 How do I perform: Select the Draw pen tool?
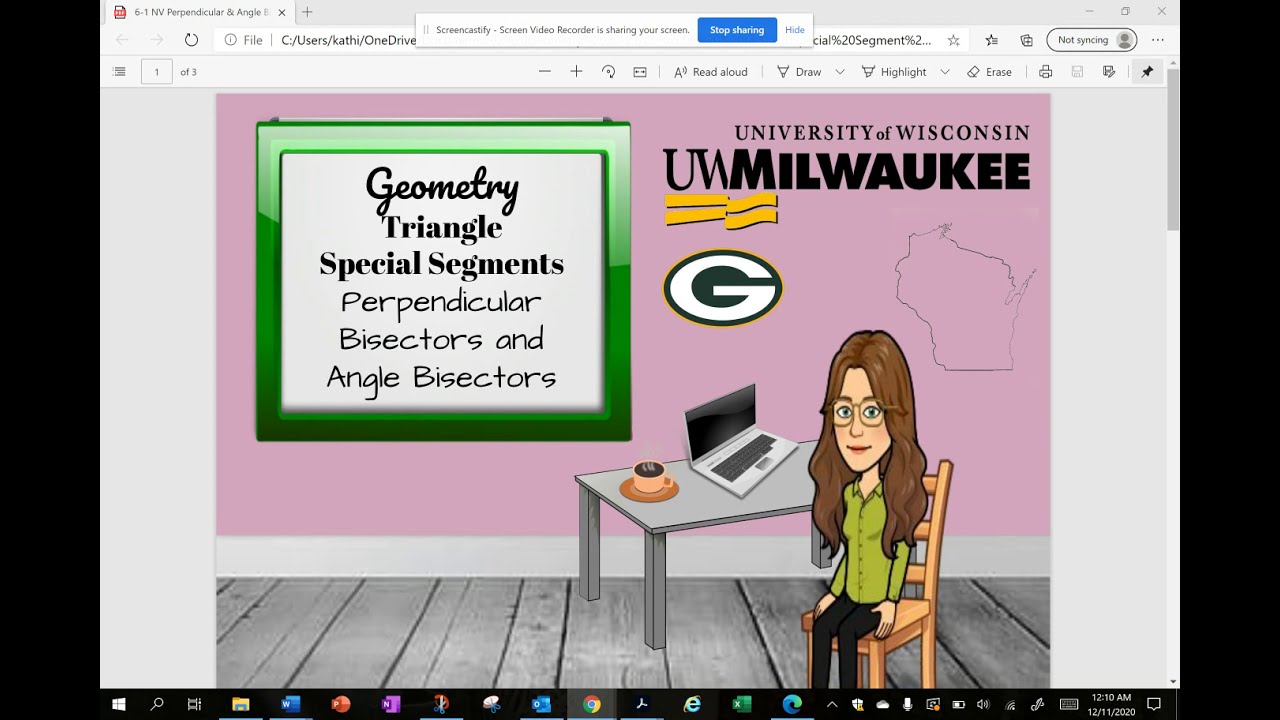click(x=799, y=72)
